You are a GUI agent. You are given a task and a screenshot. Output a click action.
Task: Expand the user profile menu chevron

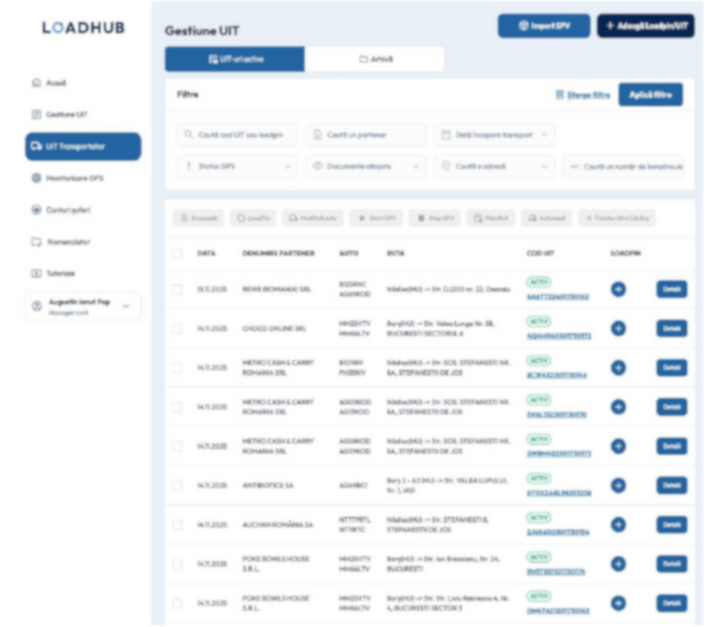click(126, 306)
